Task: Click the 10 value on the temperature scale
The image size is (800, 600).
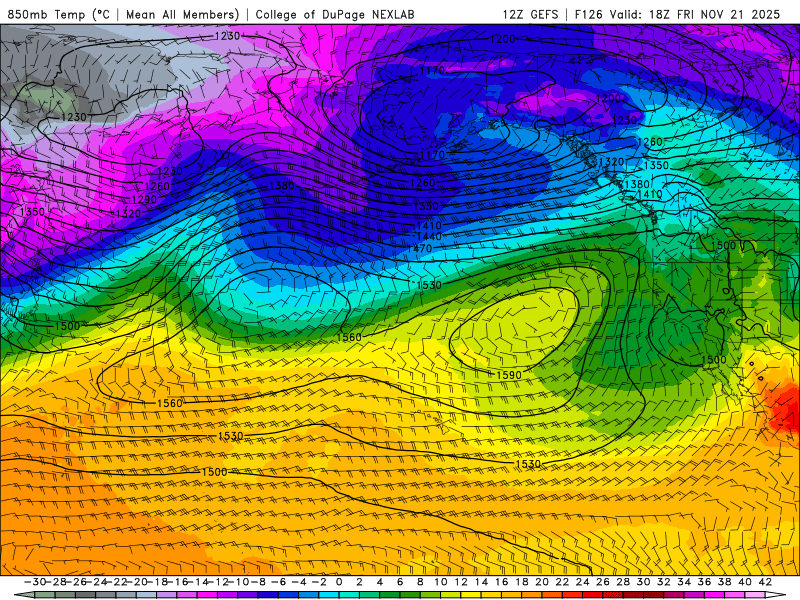Action: pyautogui.click(x=441, y=582)
